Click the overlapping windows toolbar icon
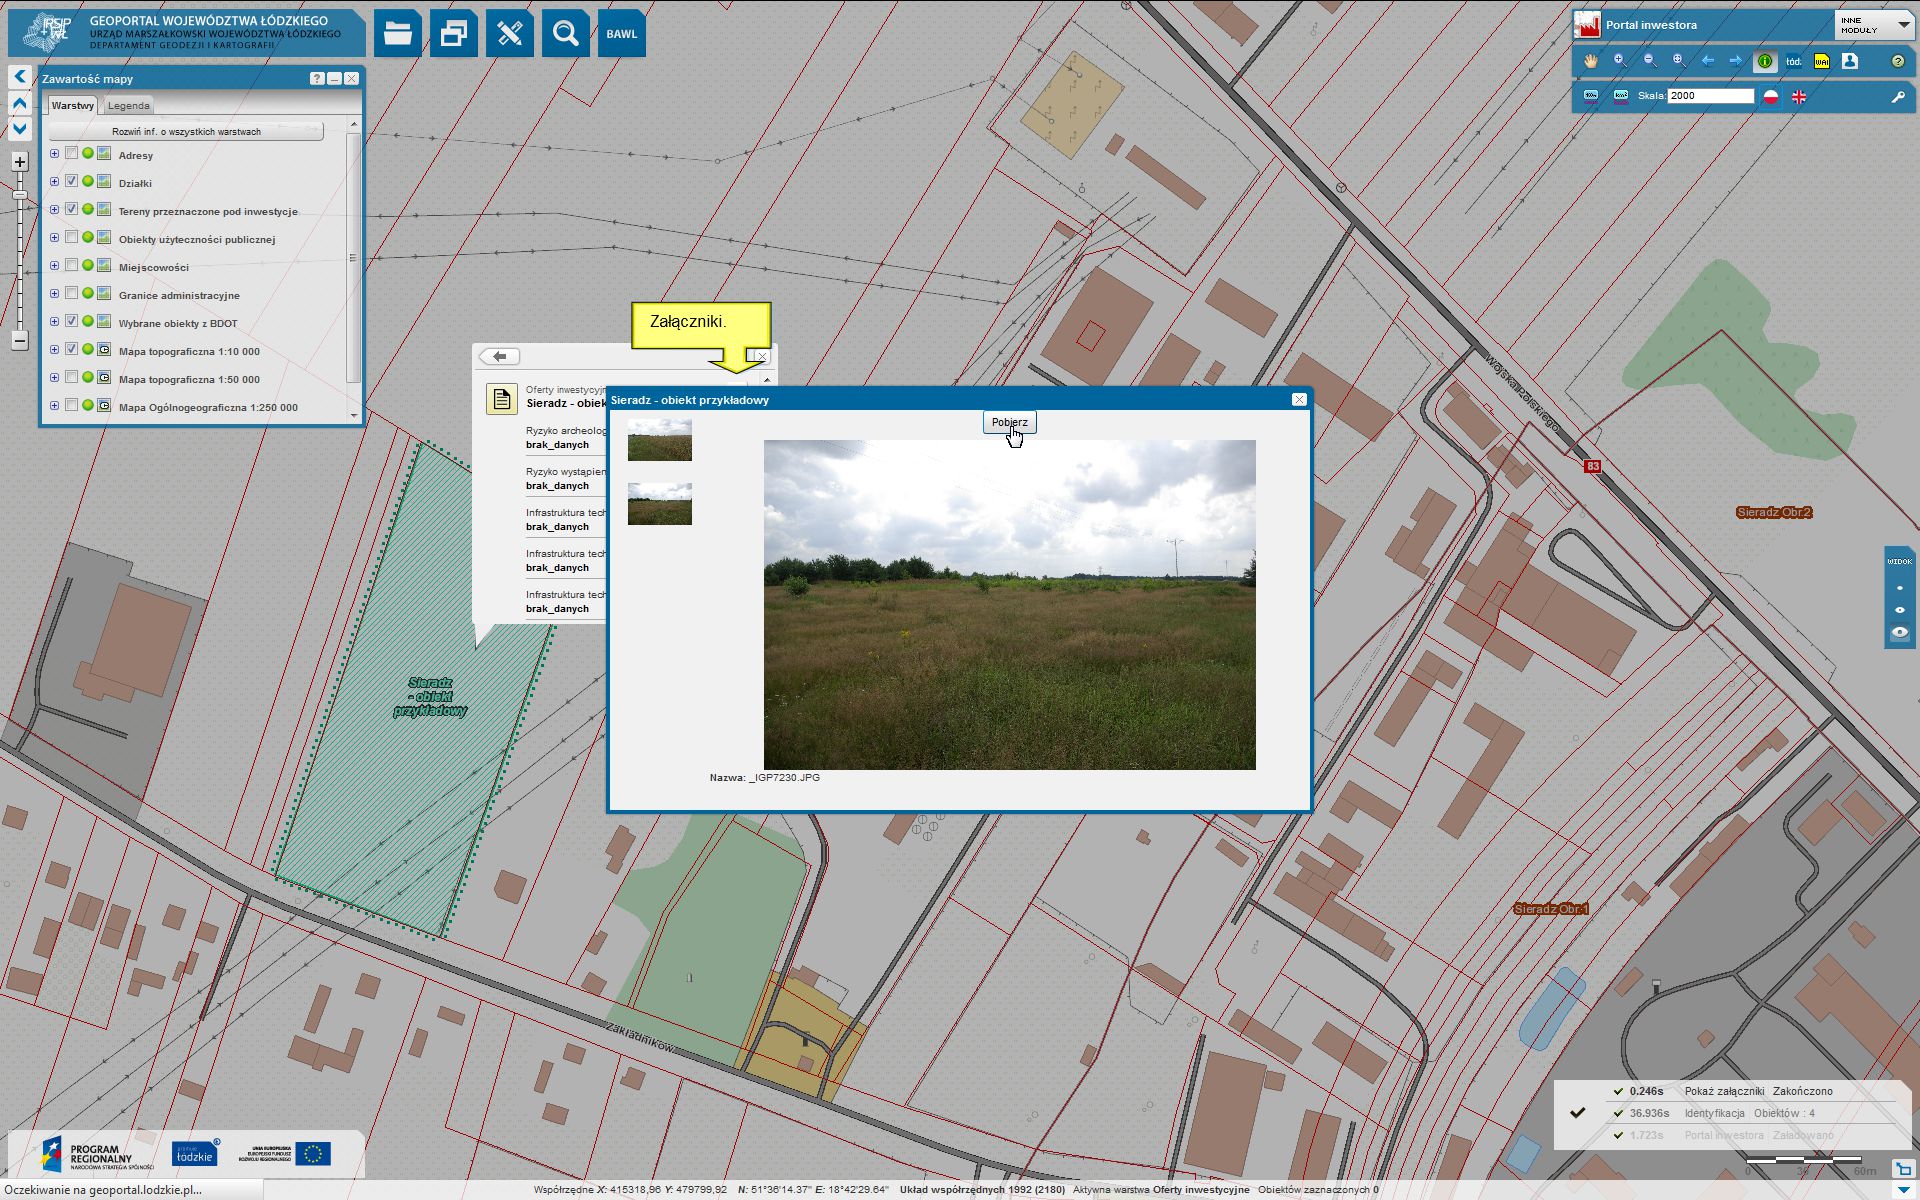The height and width of the screenshot is (1200, 1920). (x=454, y=34)
